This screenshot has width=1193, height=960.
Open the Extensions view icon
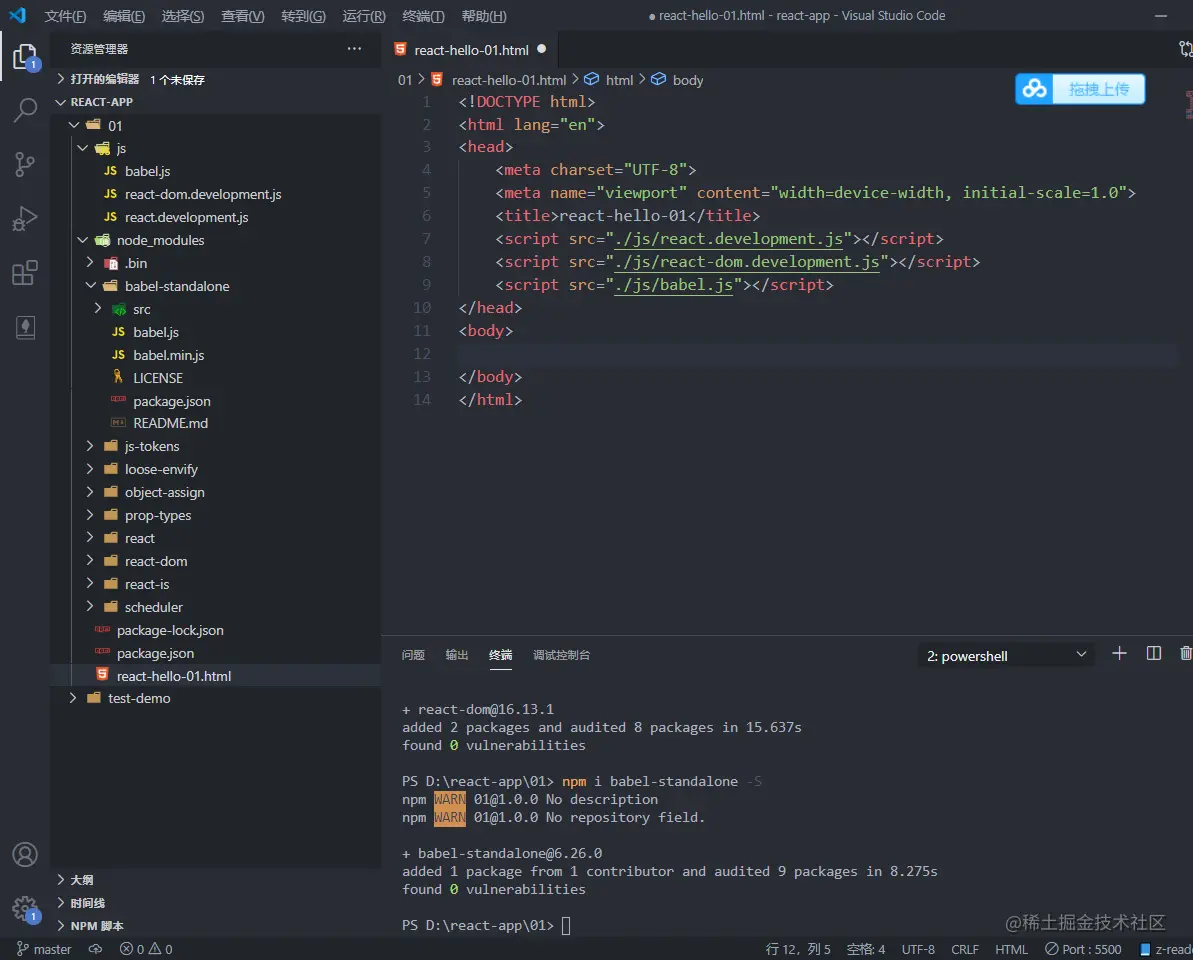25,273
